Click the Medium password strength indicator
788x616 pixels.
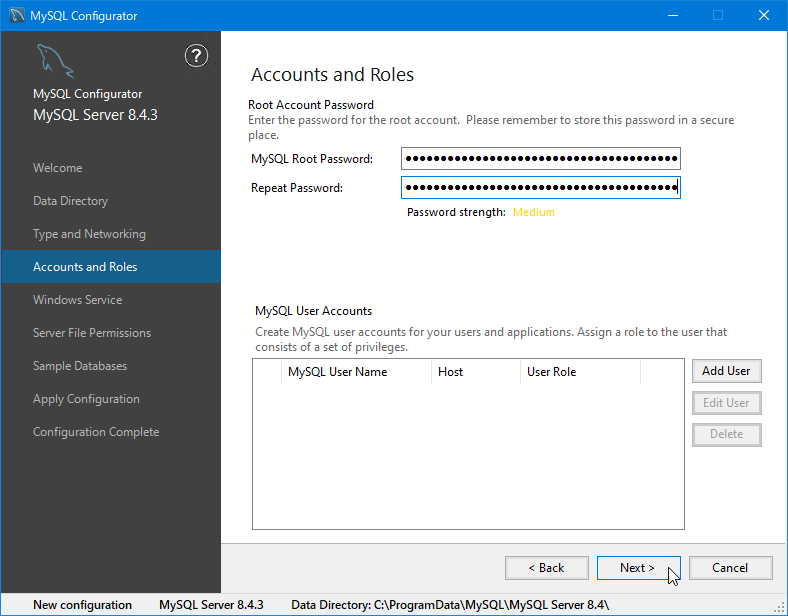coord(534,212)
